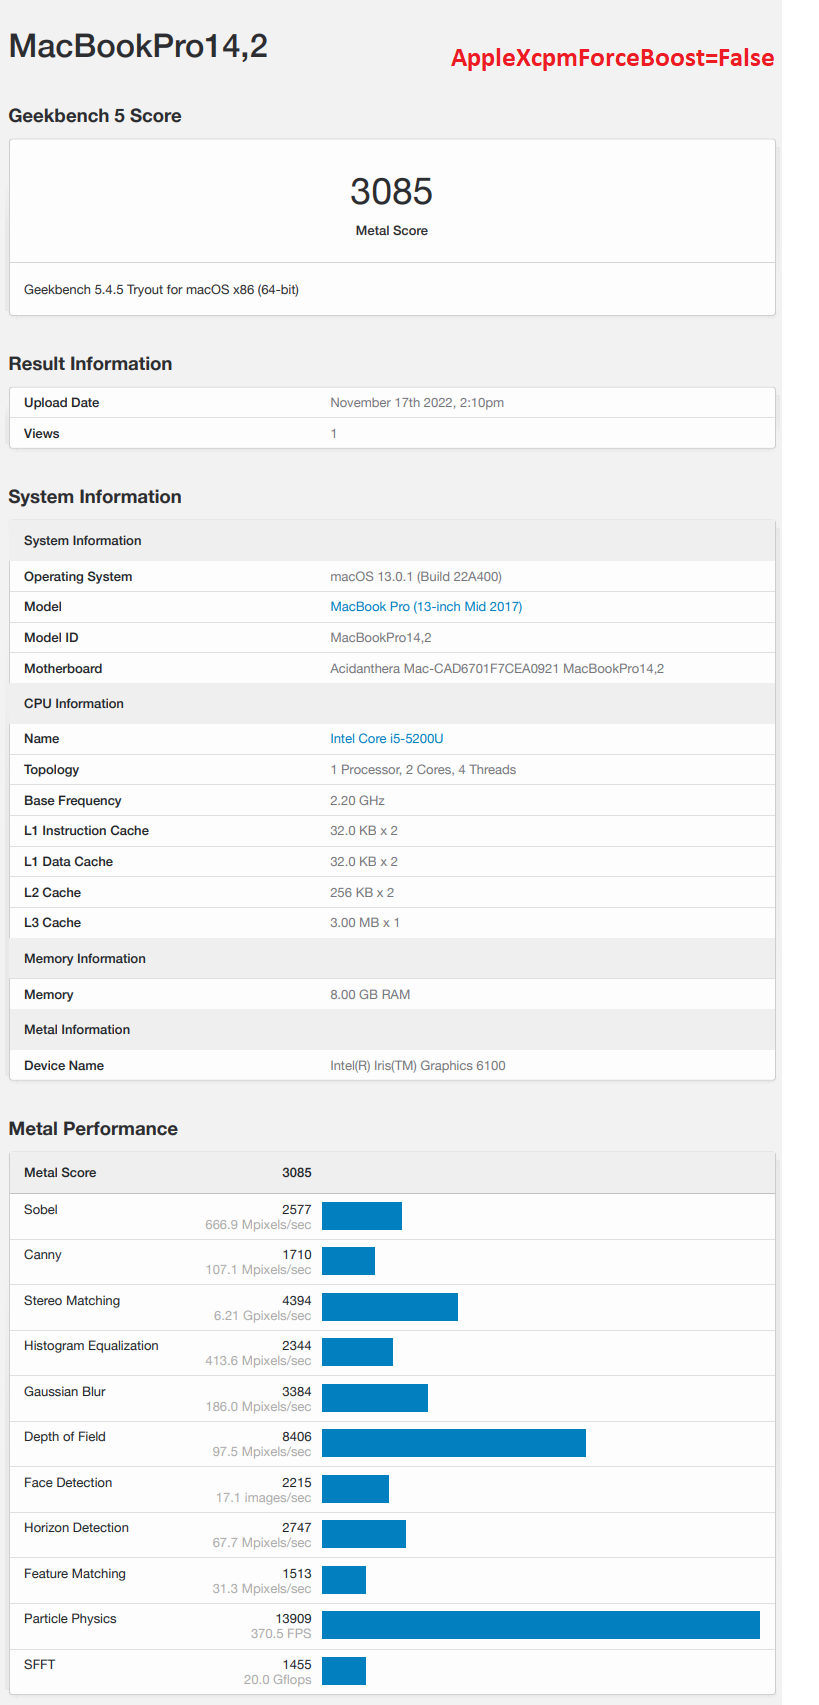The image size is (819, 1705).
Task: Select the Gaussian Blur row label
Action: click(x=65, y=1392)
